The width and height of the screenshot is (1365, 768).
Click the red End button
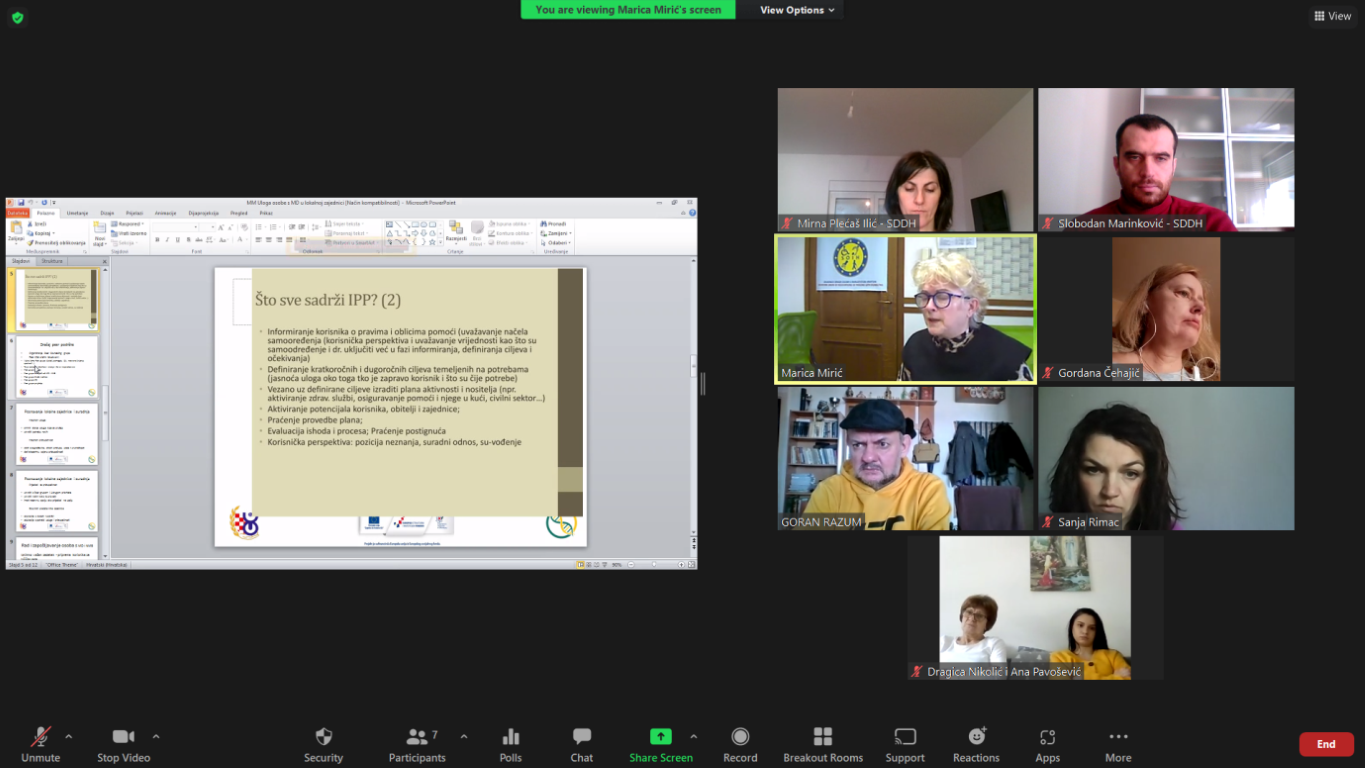point(1326,744)
